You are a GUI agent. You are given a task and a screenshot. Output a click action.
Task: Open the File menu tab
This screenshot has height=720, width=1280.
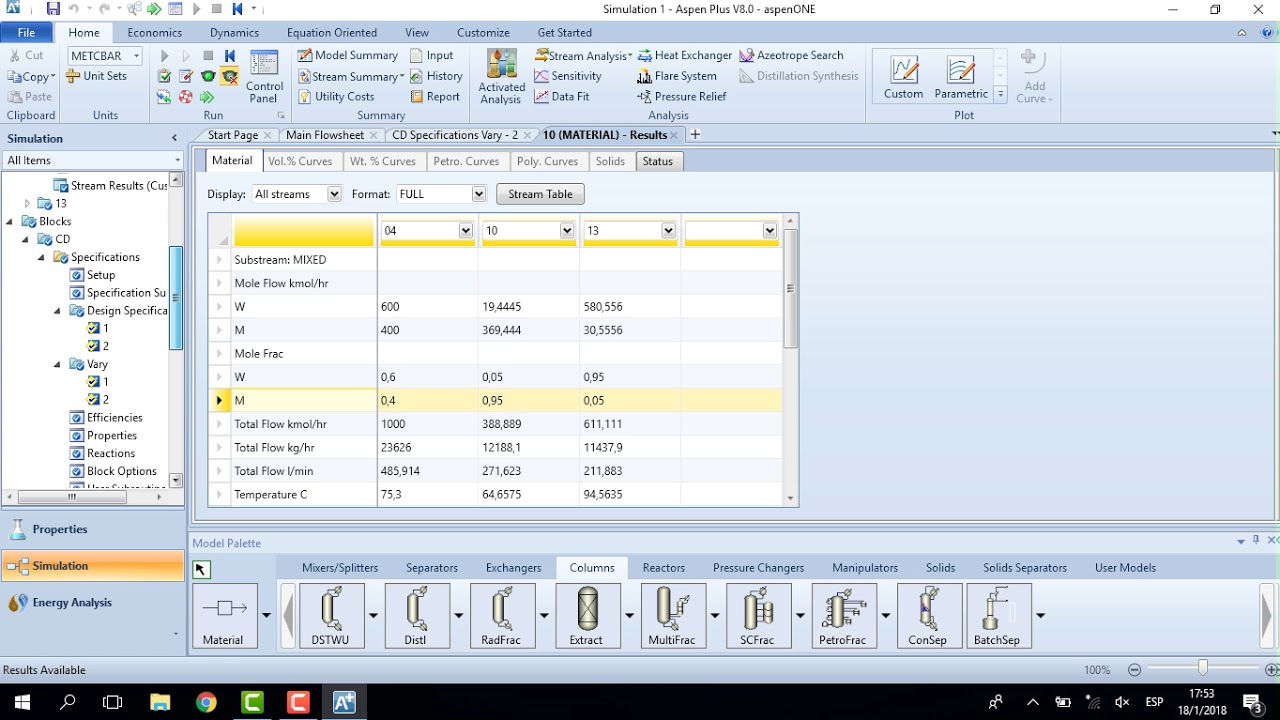27,33
